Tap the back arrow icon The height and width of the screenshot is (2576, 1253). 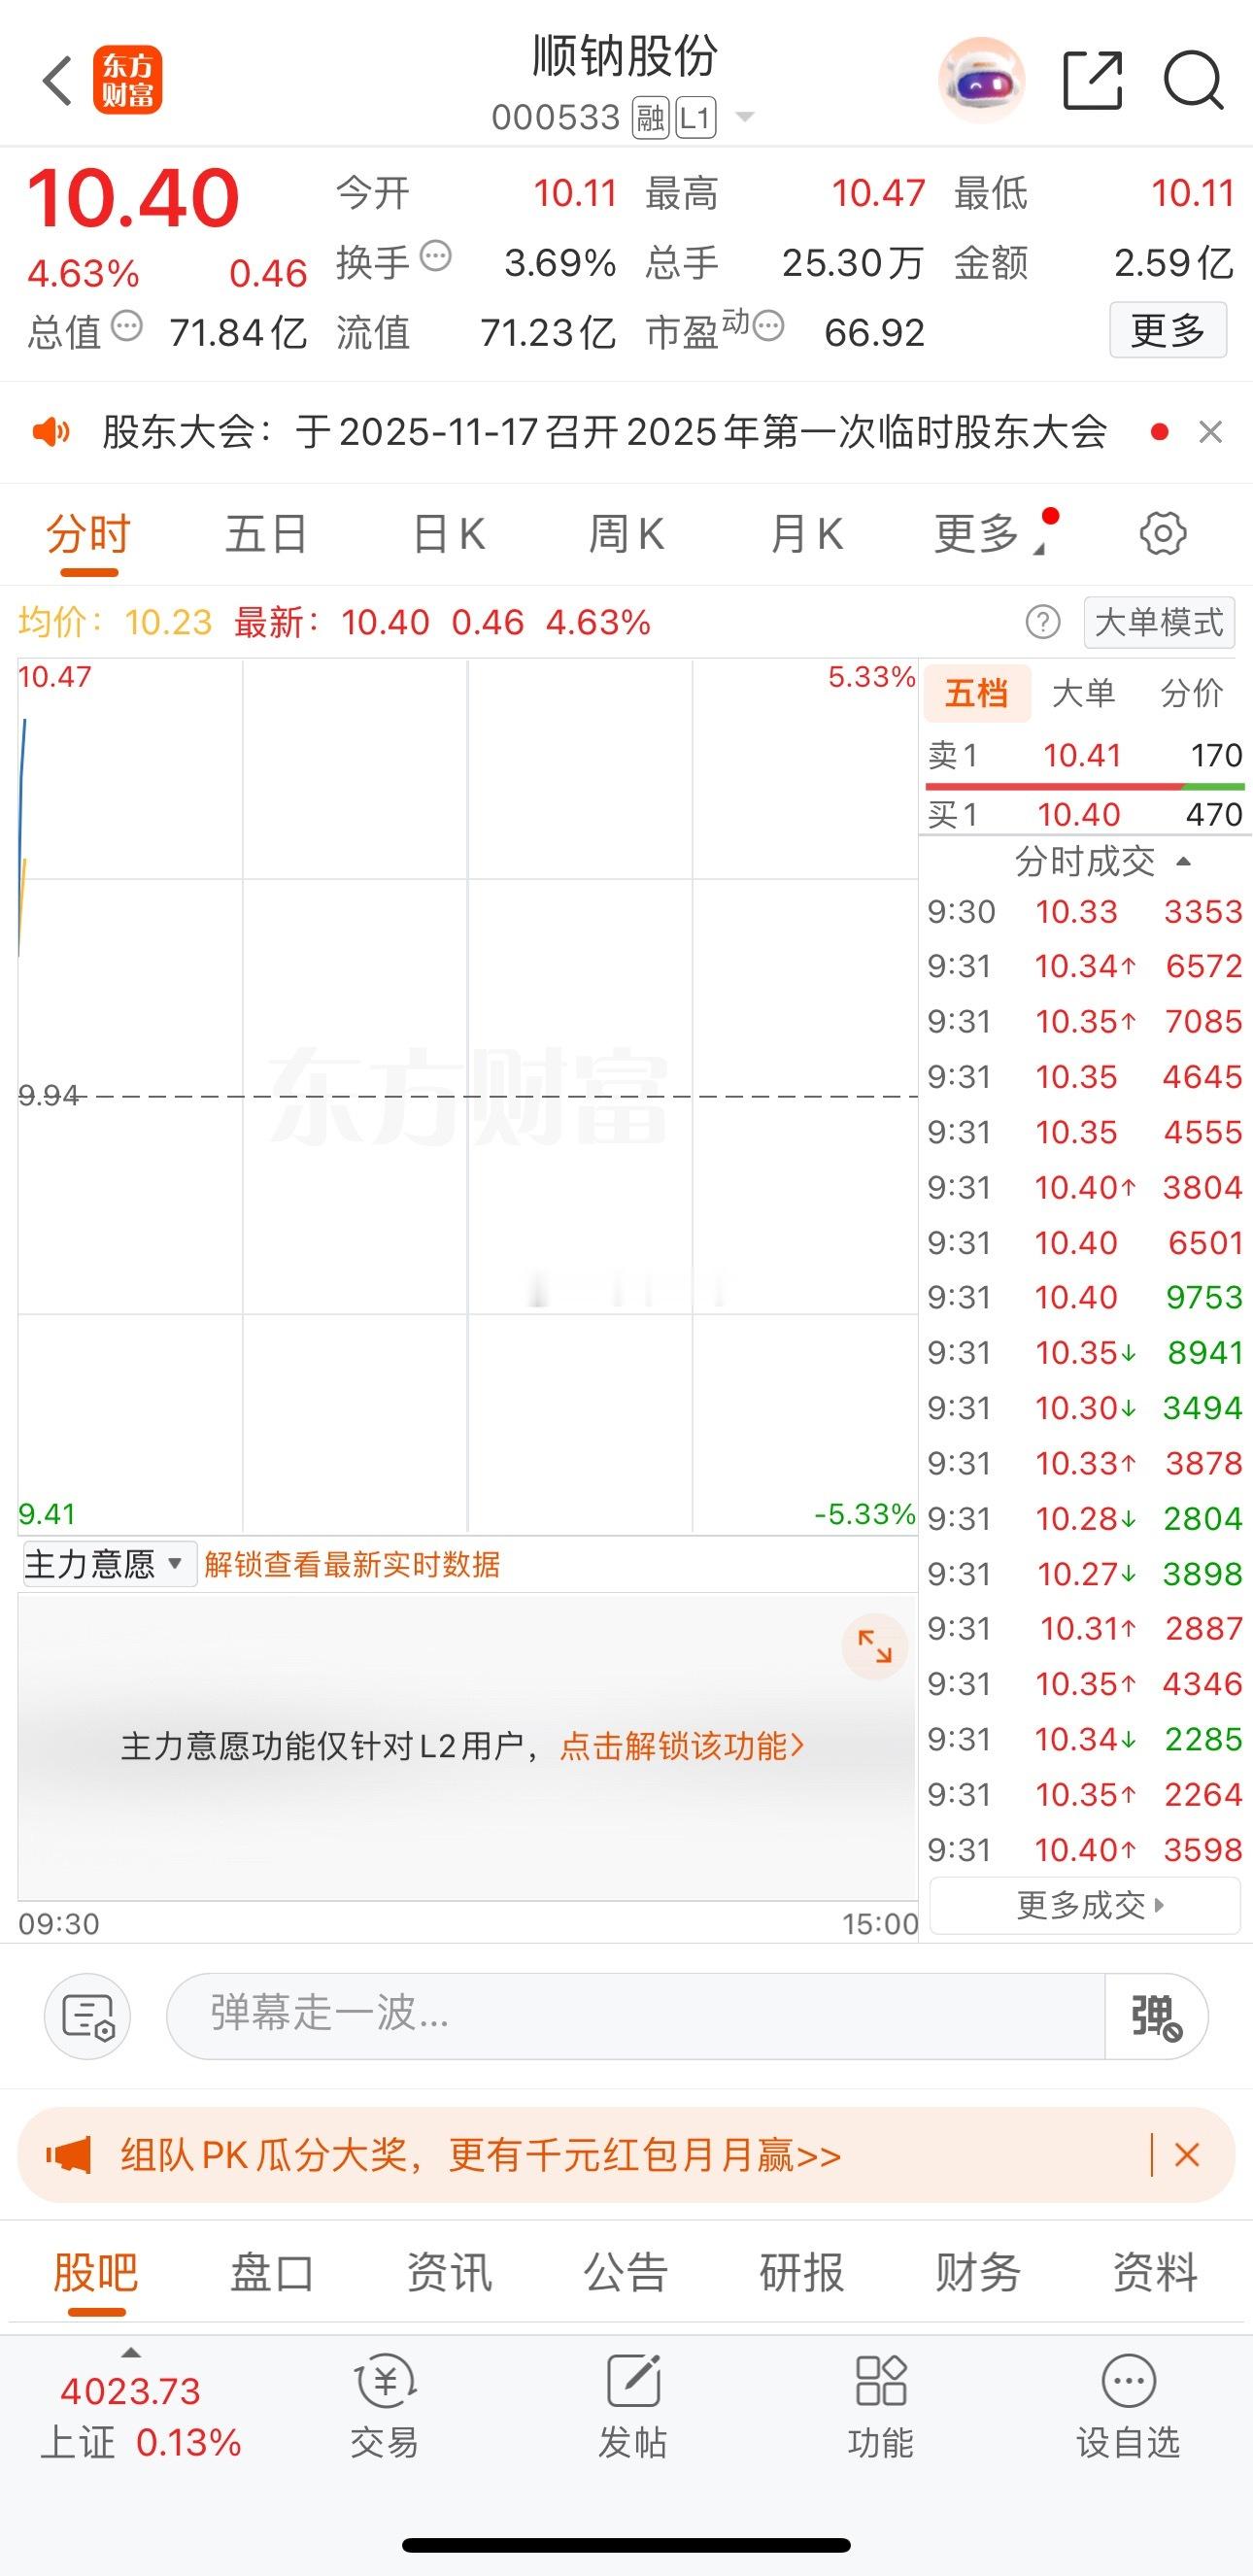tap(58, 81)
